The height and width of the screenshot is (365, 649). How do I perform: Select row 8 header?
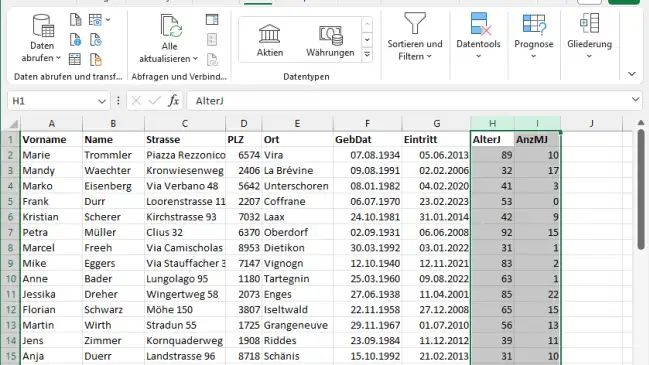pos(10,248)
